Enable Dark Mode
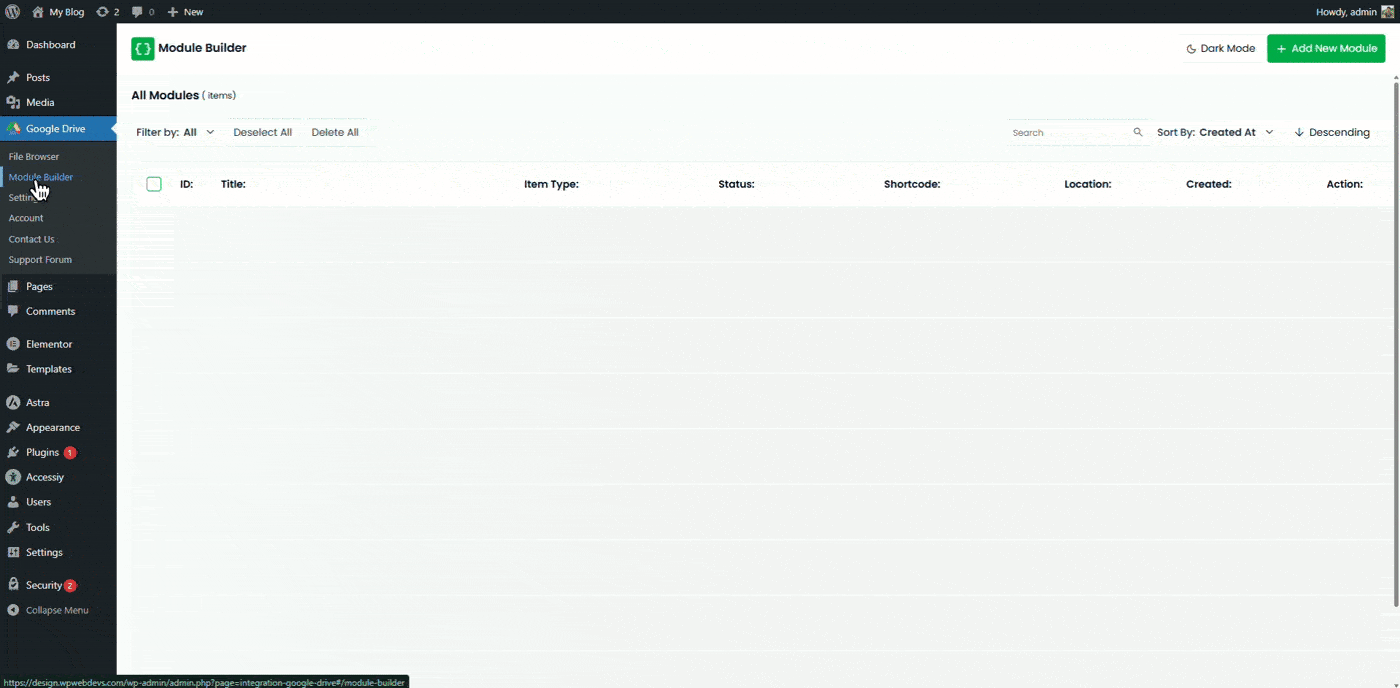 [1219, 47]
